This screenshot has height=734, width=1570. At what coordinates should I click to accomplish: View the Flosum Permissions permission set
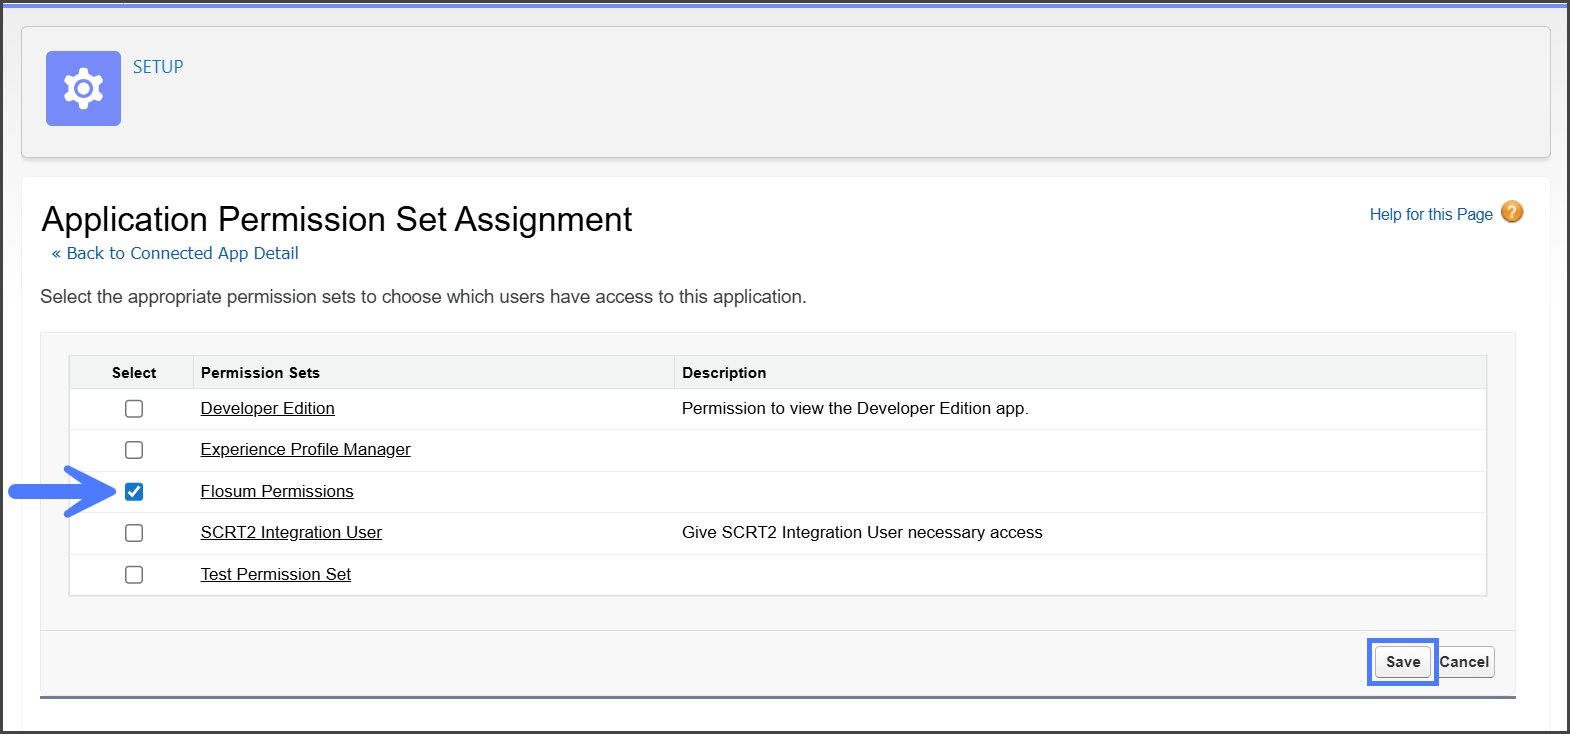277,491
